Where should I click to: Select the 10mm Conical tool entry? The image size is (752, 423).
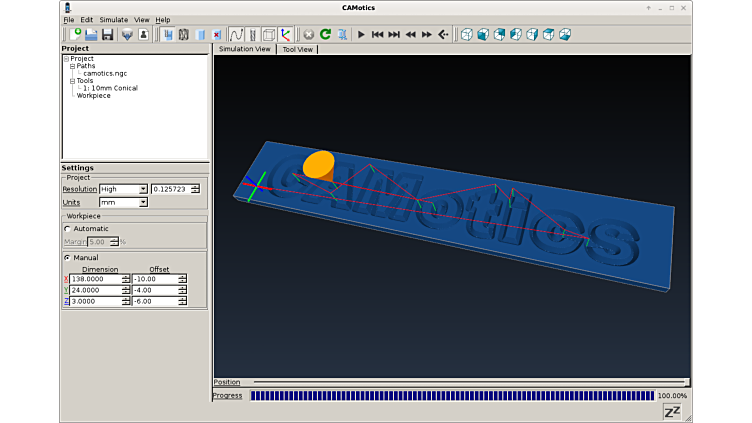[110, 88]
